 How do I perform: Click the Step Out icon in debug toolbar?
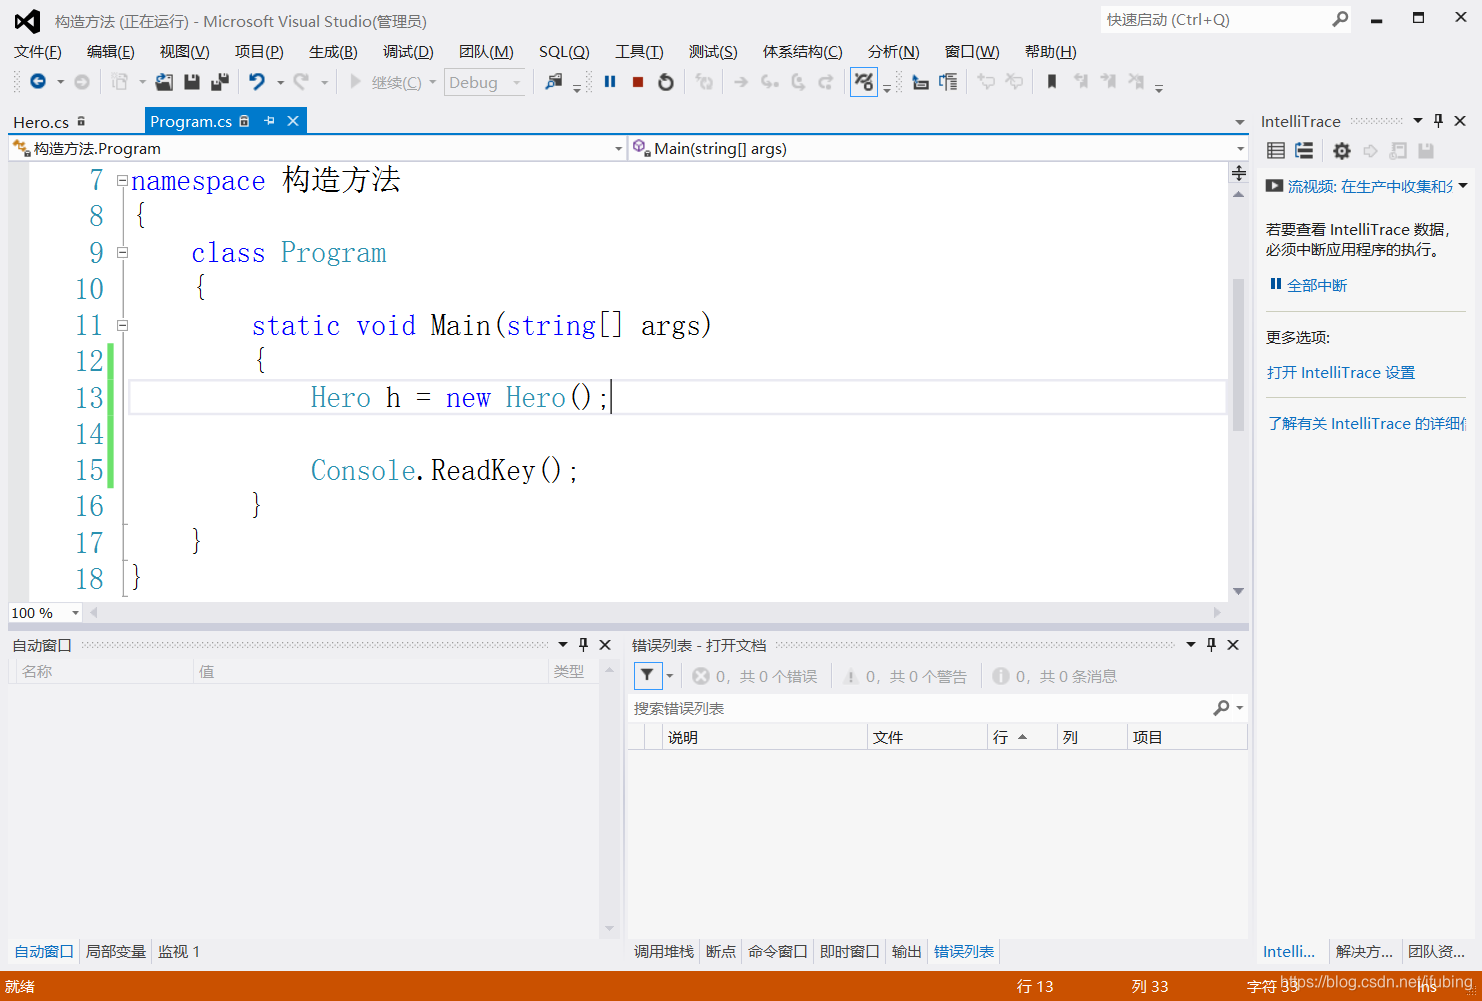pos(826,82)
